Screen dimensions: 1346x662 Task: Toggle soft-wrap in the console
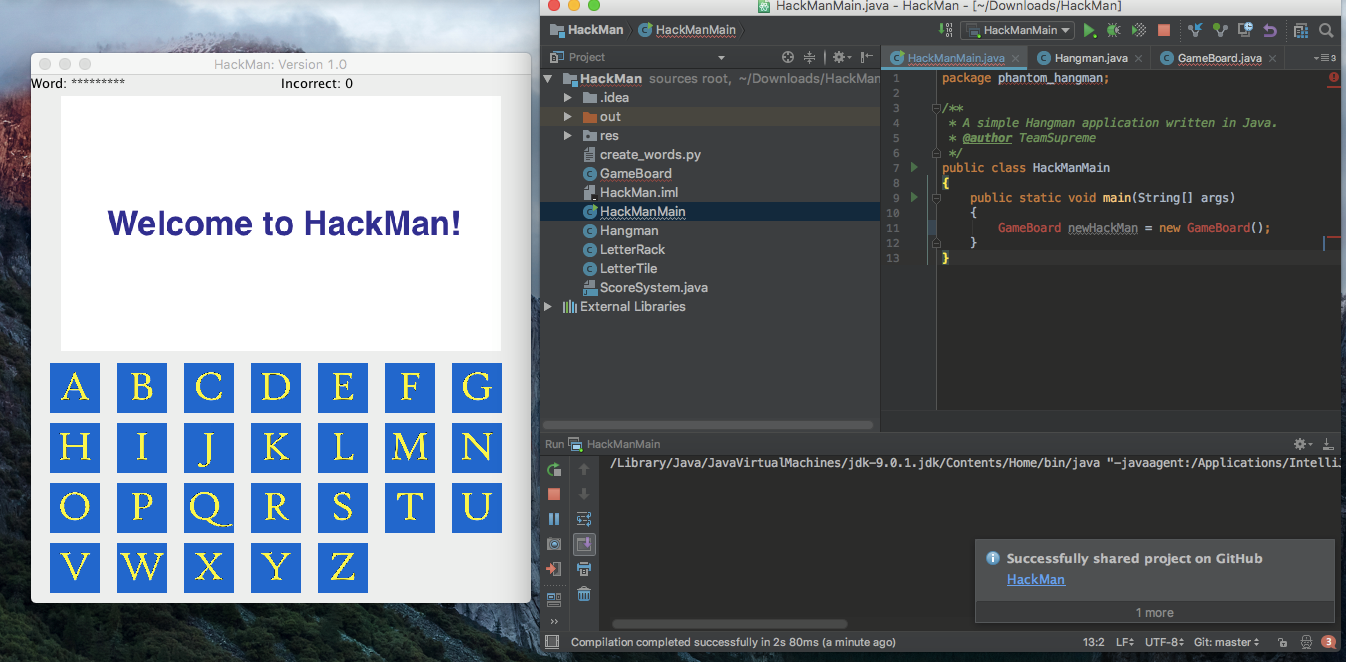pos(584,519)
